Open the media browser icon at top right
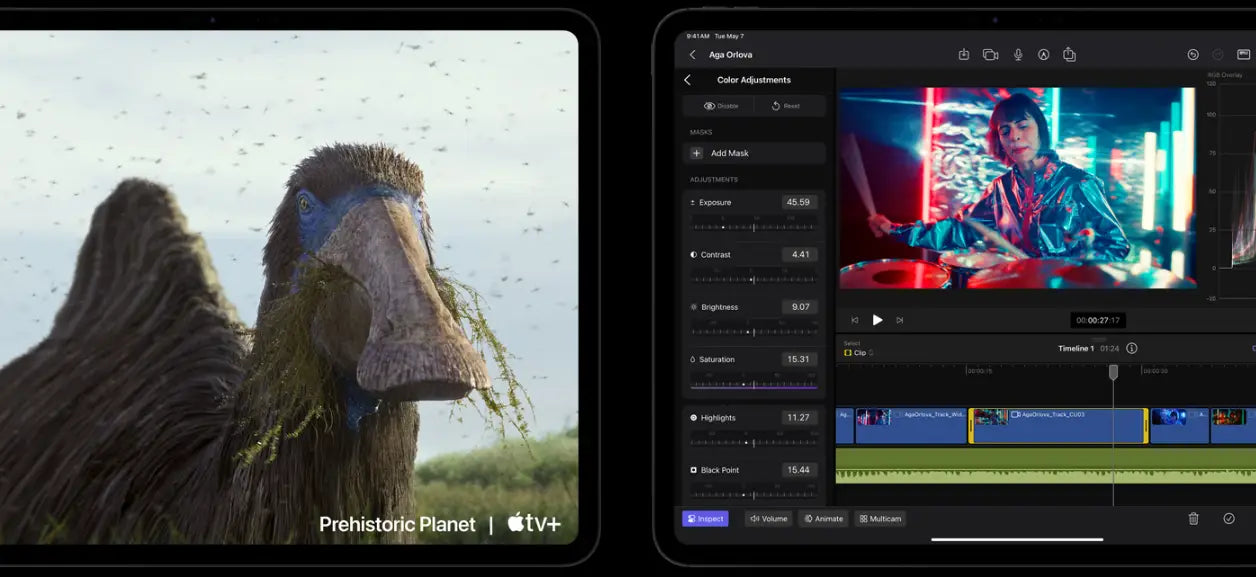The width and height of the screenshot is (1256, 577). tap(1244, 55)
